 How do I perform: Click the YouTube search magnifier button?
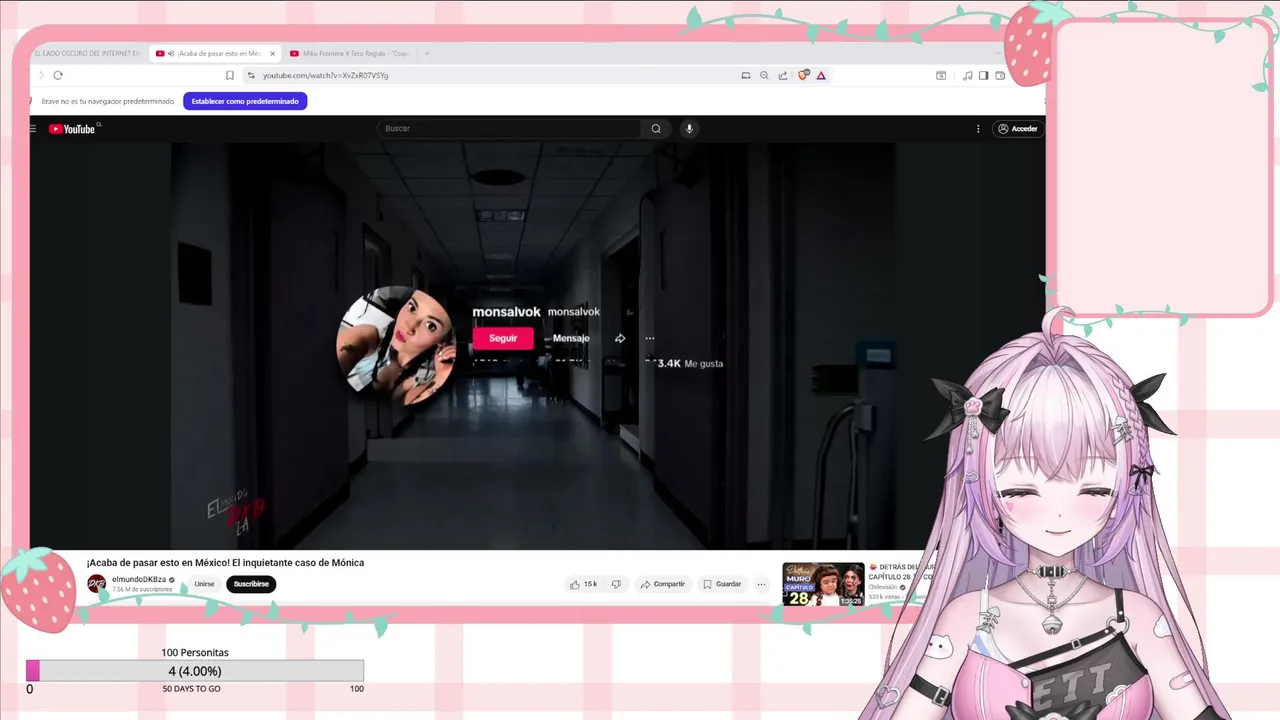click(656, 128)
